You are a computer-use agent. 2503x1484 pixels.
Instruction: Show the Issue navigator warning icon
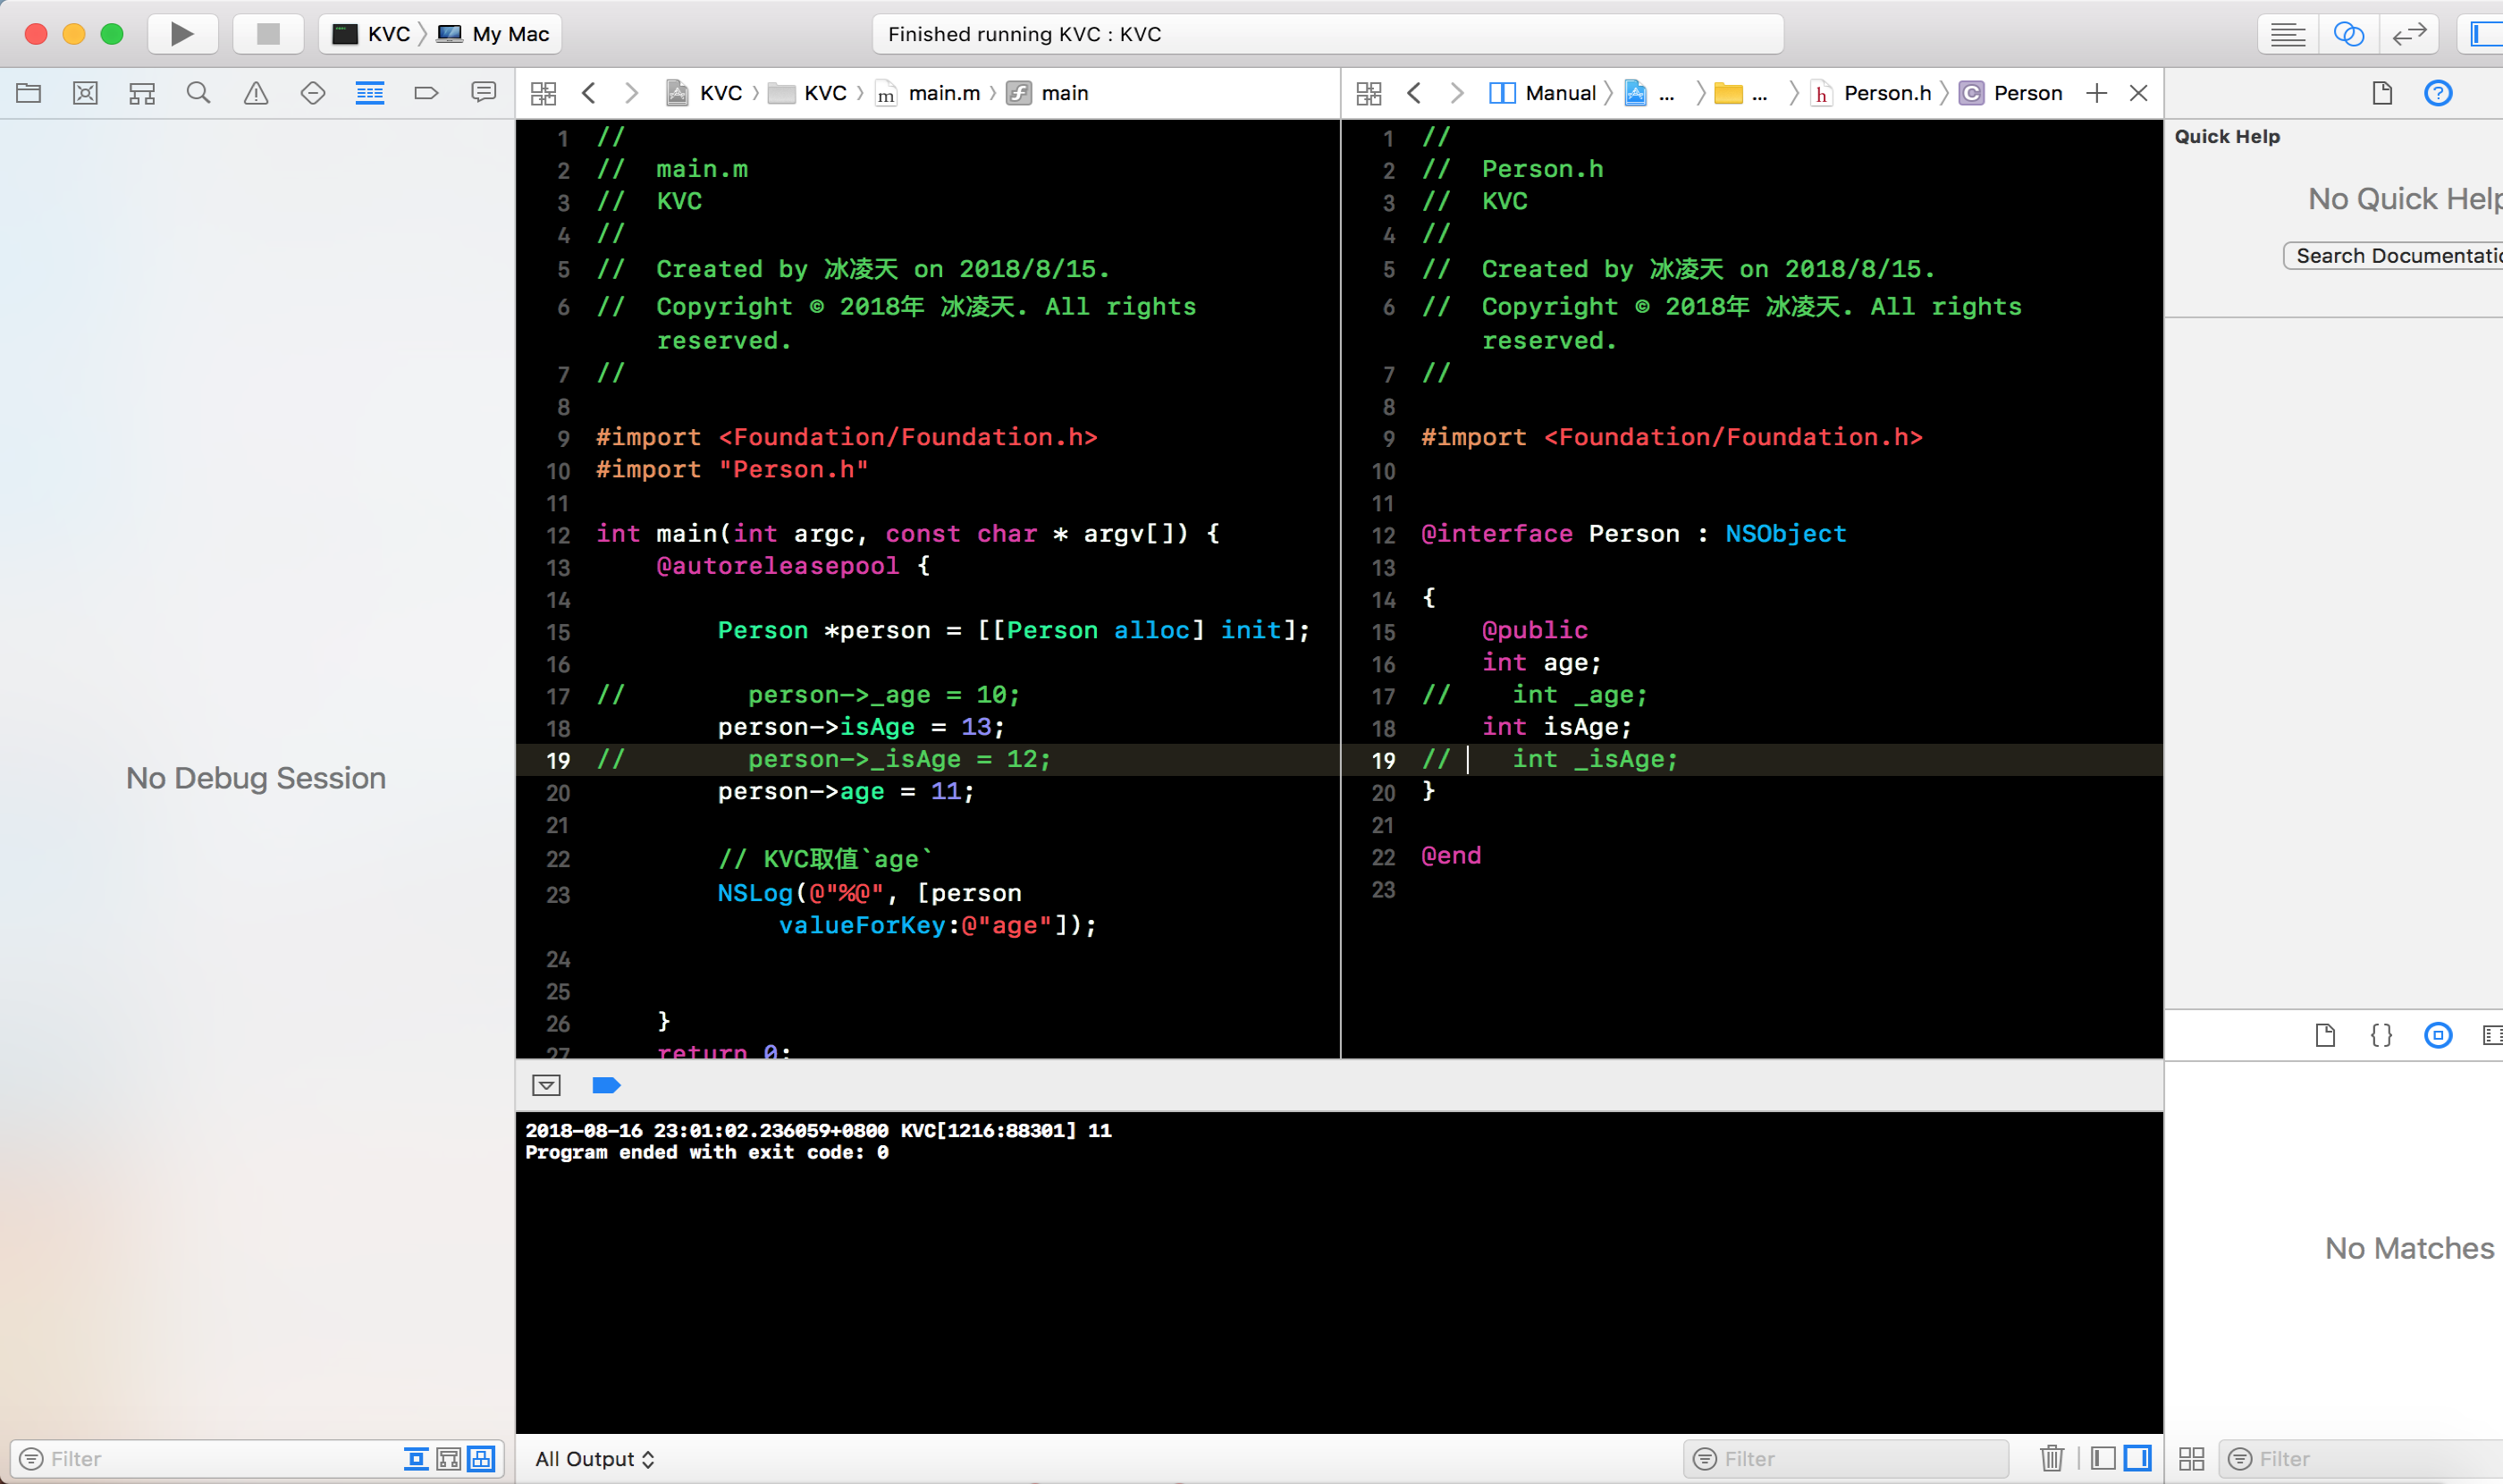(x=256, y=93)
